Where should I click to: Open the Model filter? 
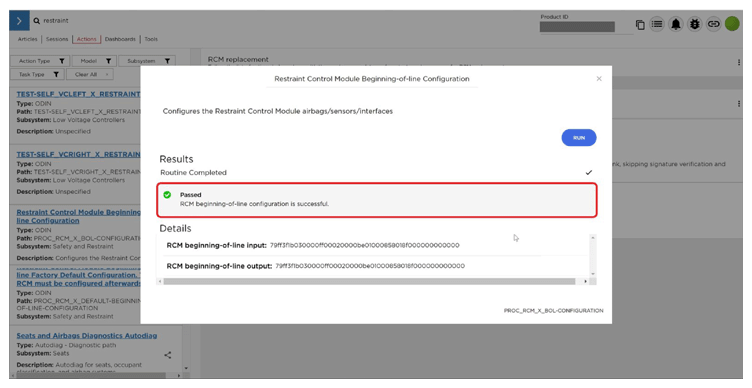point(94,61)
